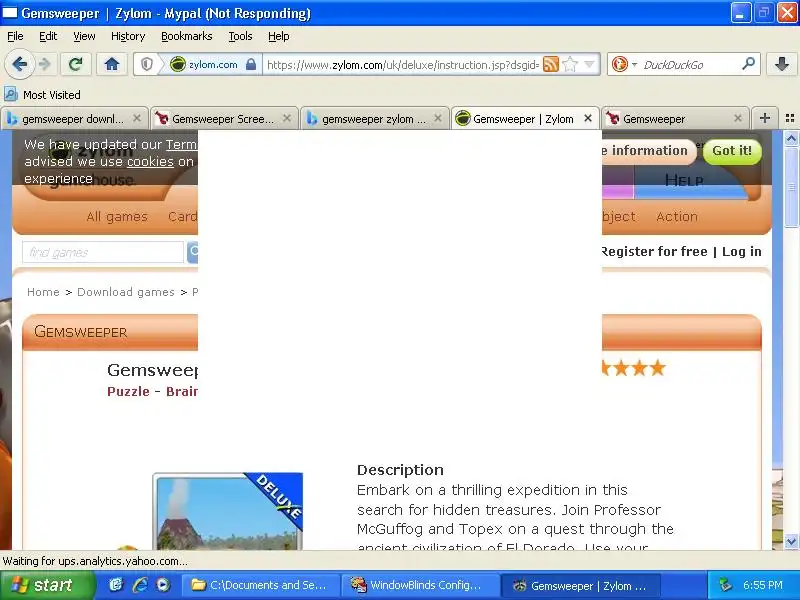Click the 'Log in' link
800x600 pixels.
click(x=741, y=252)
